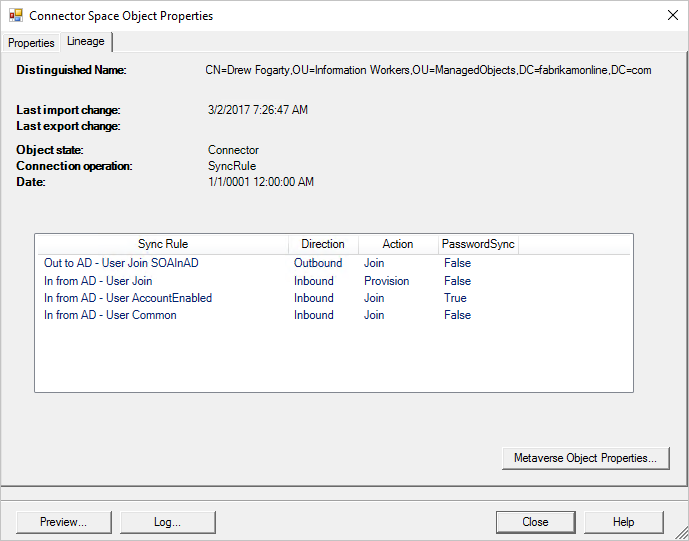Click the SyncRule connection operation value
Image resolution: width=689 pixels, height=541 pixels.
[x=232, y=166]
